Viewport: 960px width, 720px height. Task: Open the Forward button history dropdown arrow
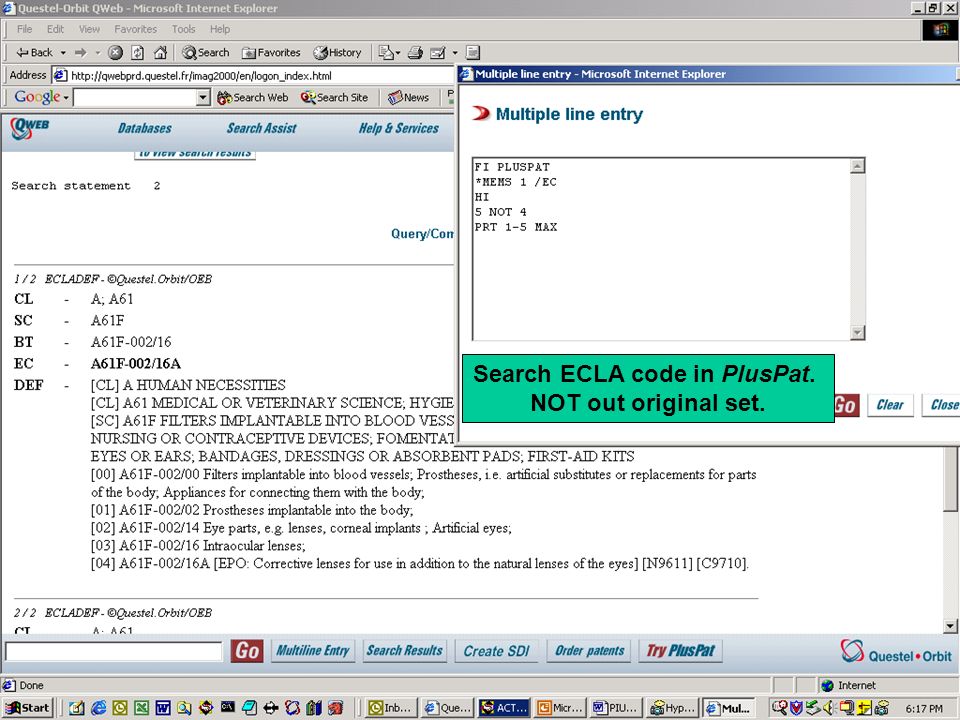[x=97, y=53]
